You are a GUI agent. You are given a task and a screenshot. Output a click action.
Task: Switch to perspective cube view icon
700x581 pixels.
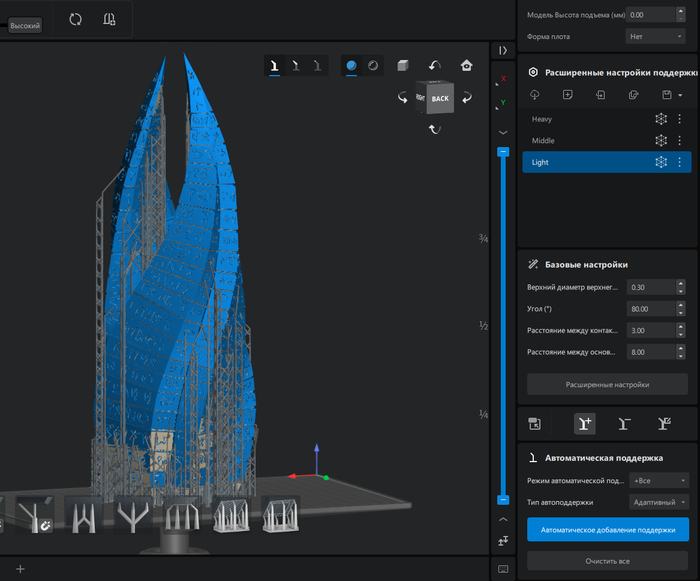(x=402, y=66)
